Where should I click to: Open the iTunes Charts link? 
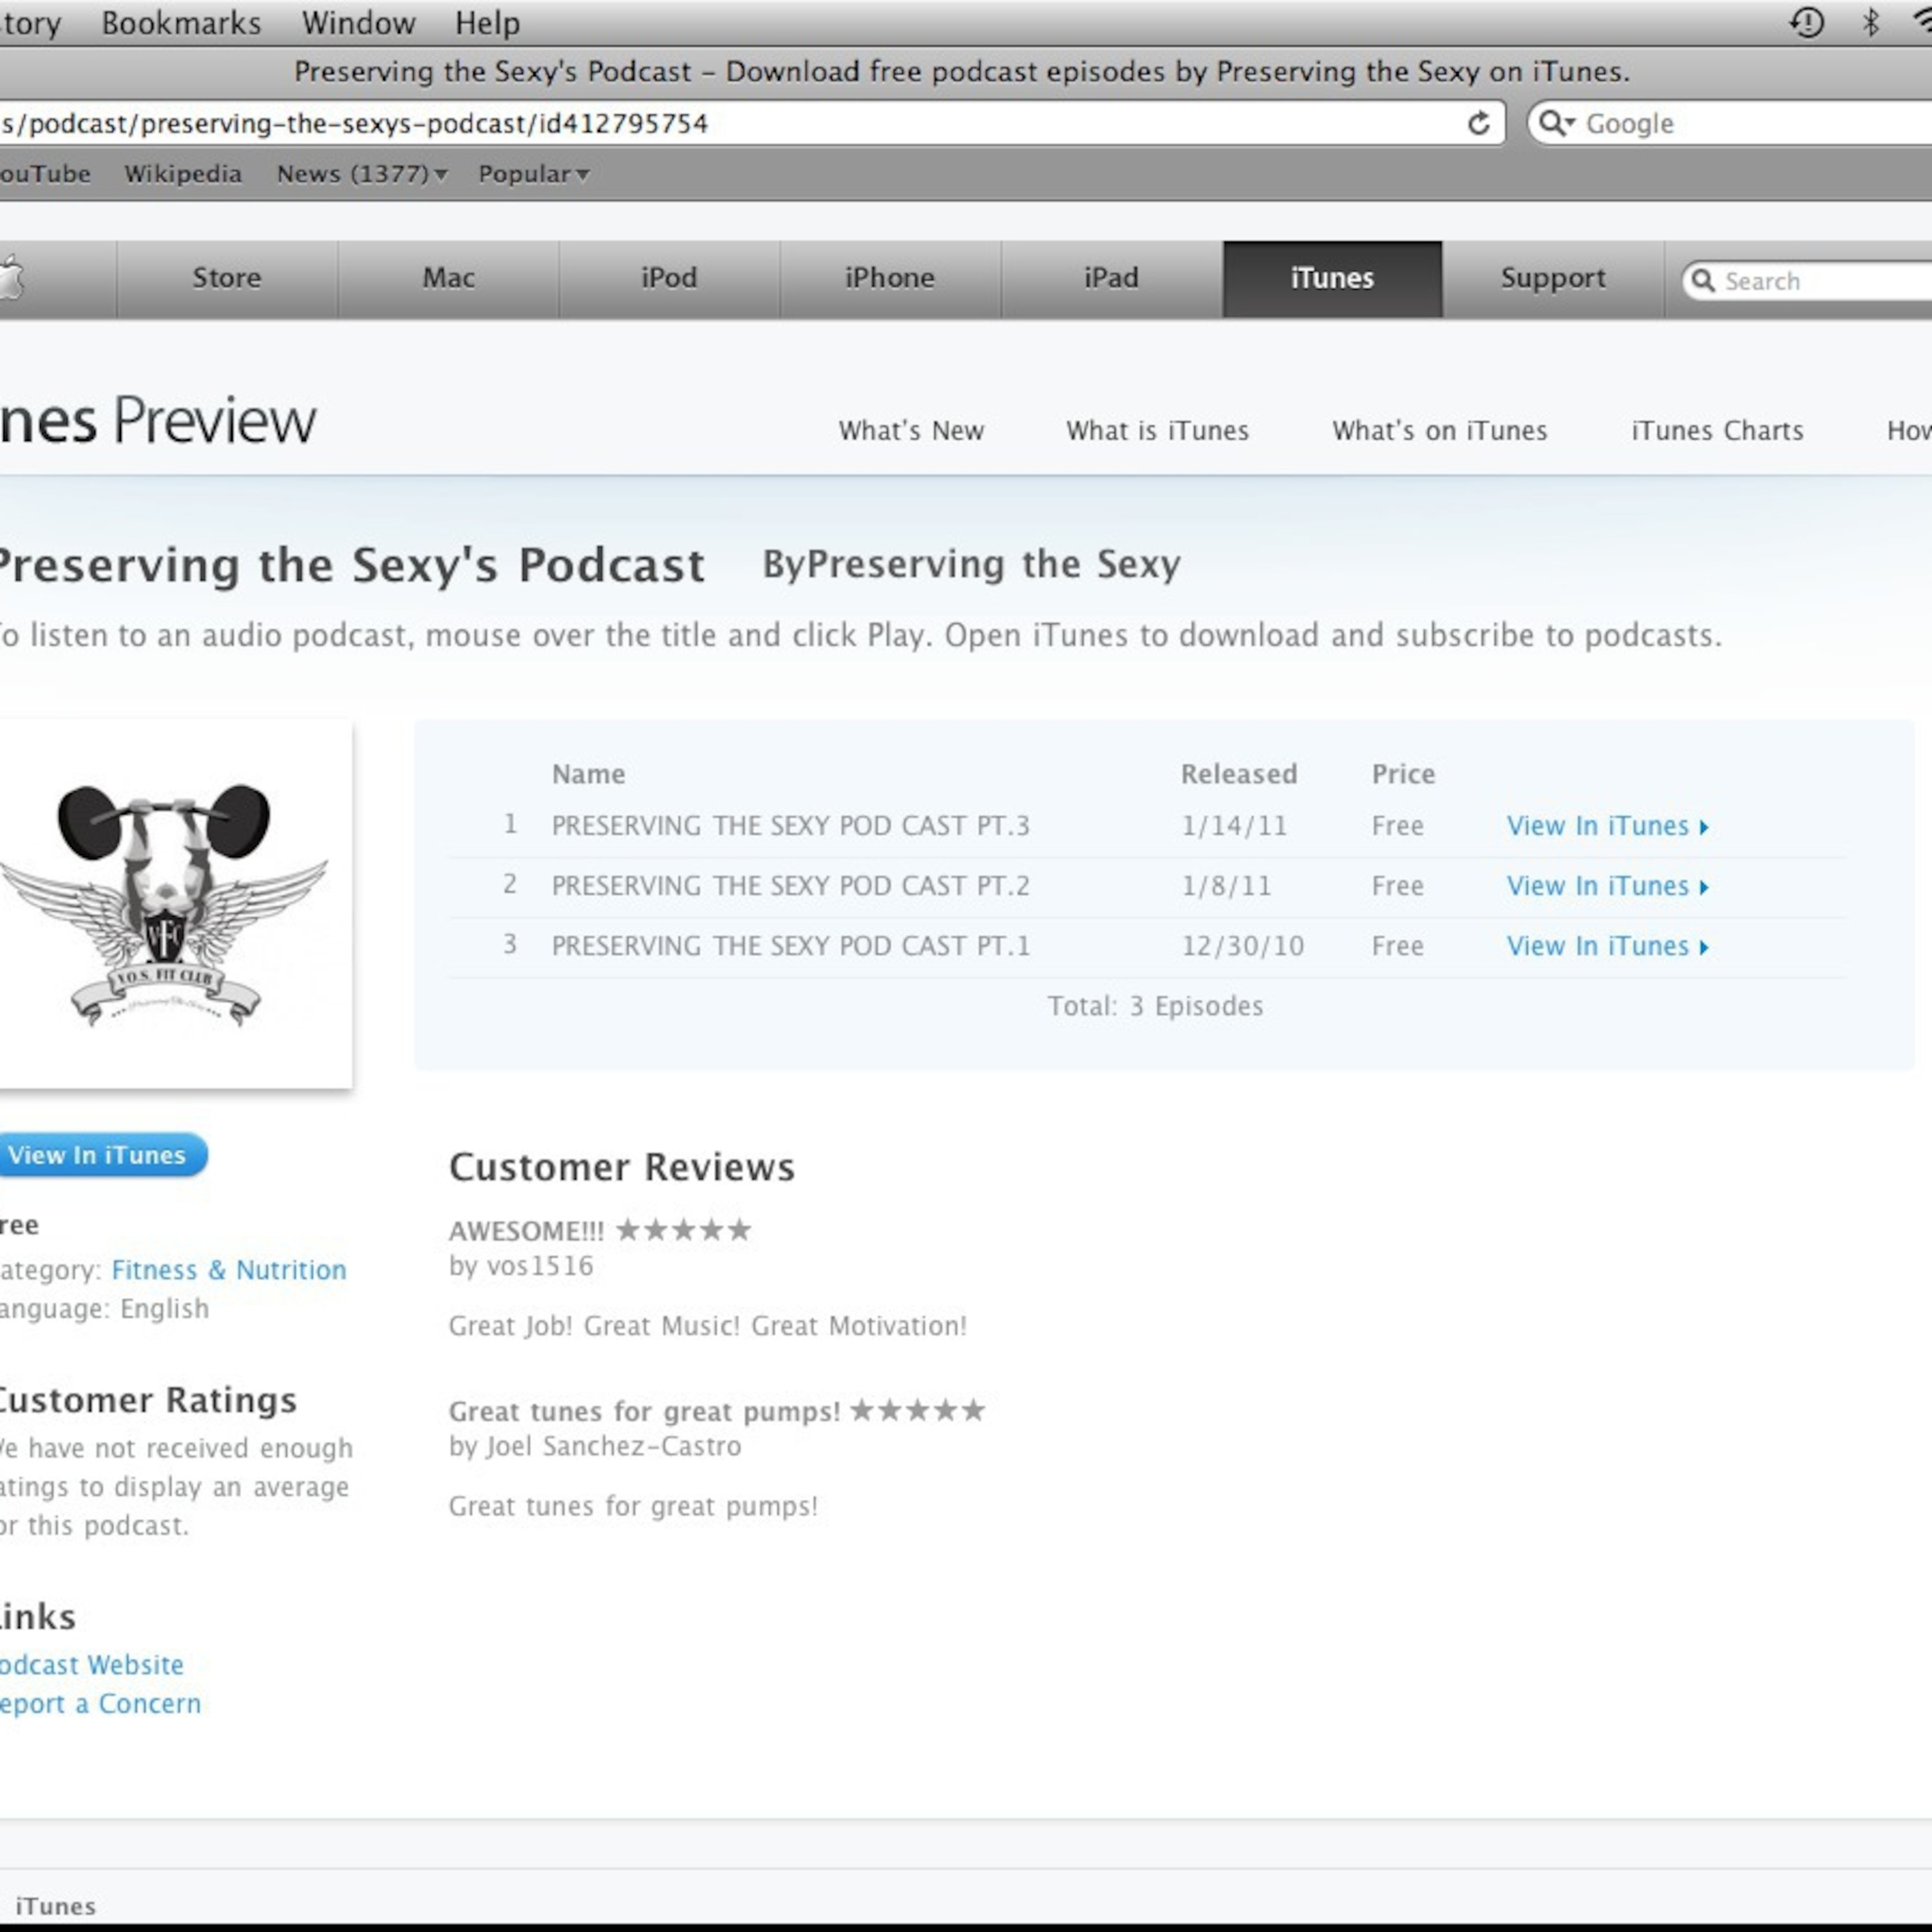point(1717,431)
